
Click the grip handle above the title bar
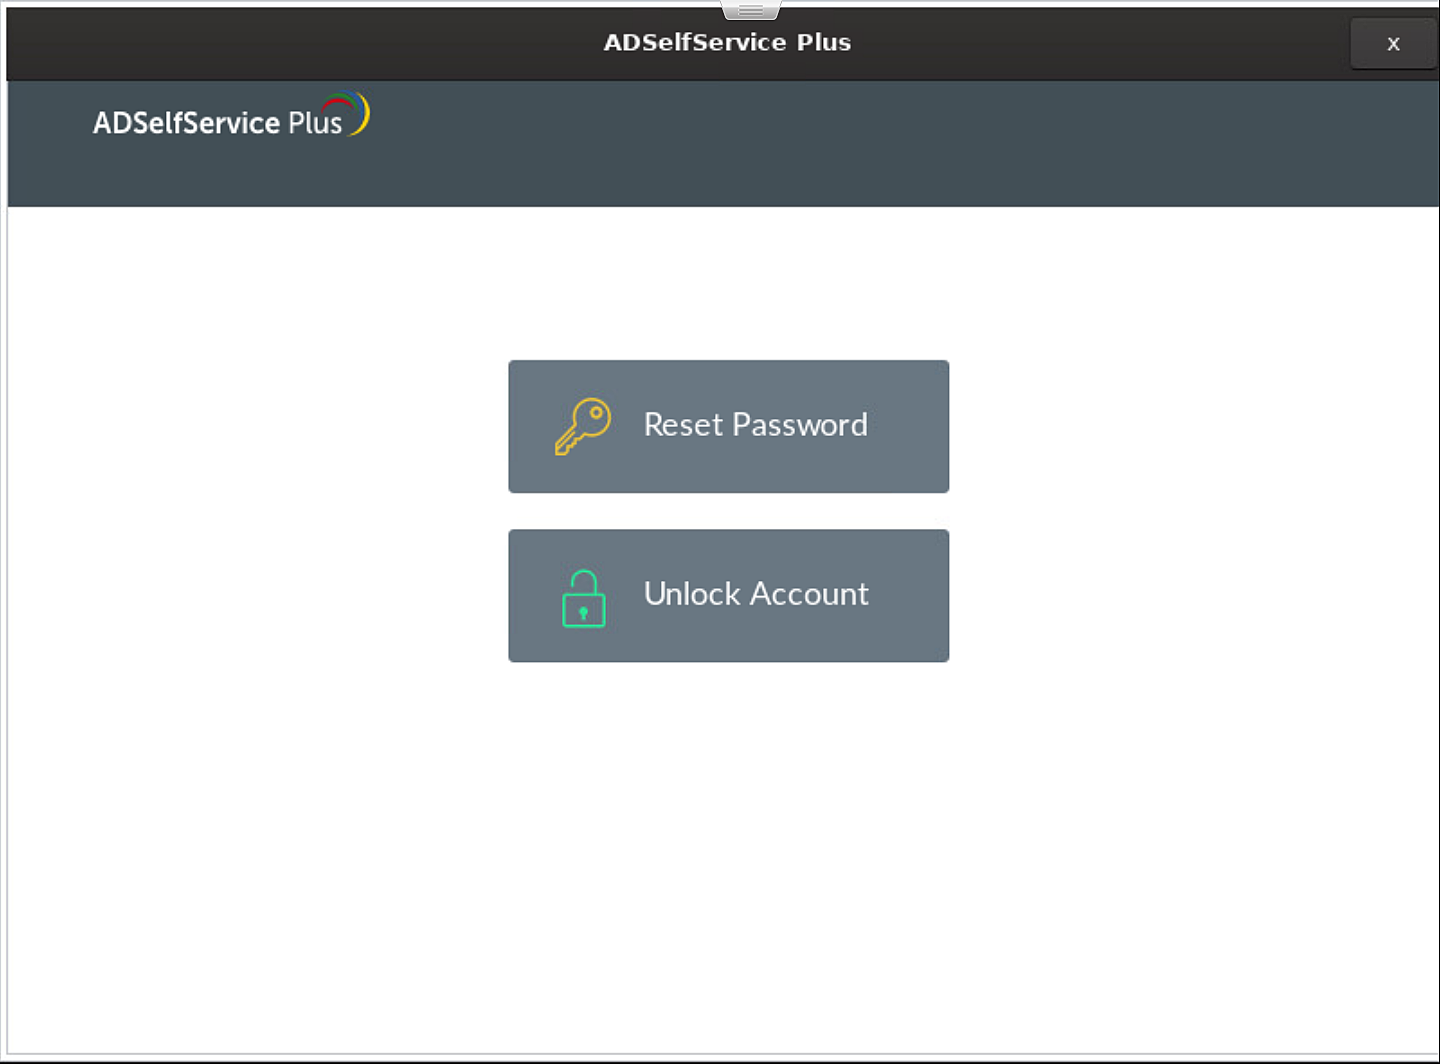coord(749,8)
